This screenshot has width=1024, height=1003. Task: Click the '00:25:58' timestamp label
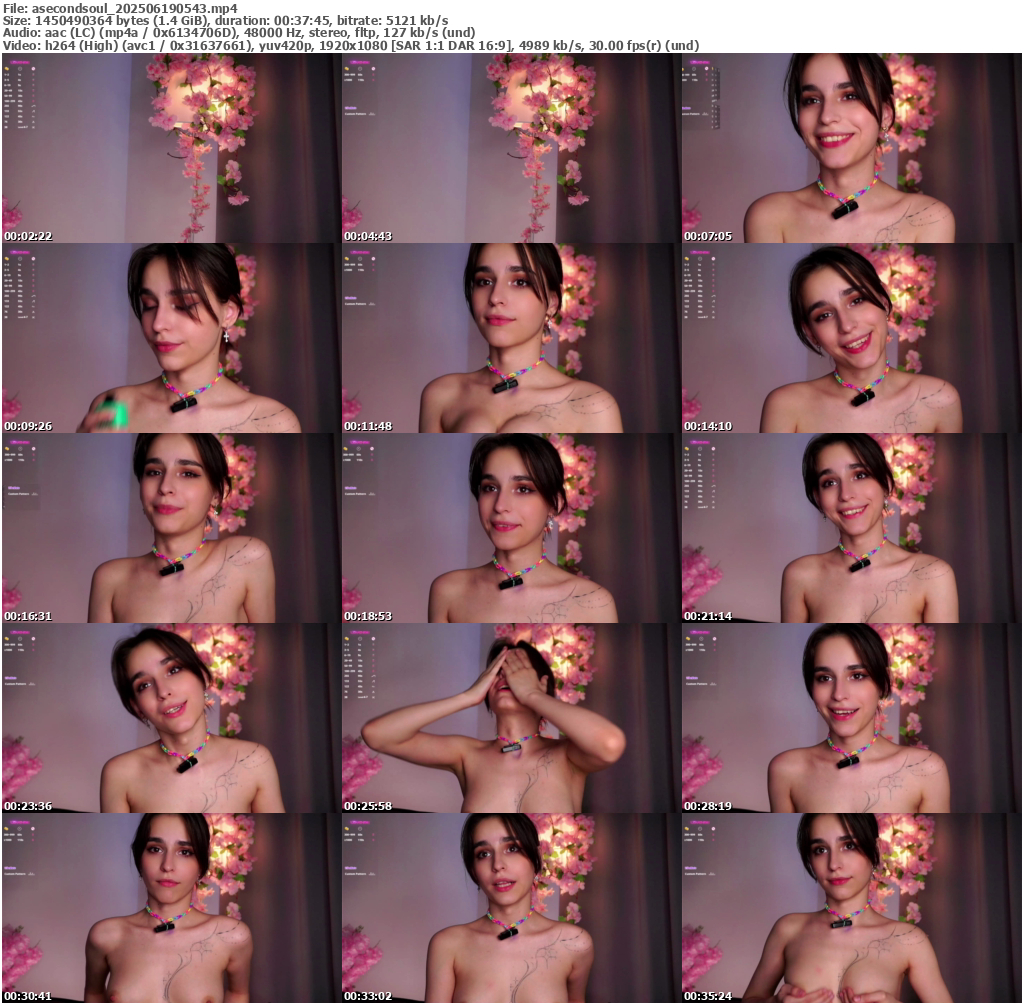point(368,806)
